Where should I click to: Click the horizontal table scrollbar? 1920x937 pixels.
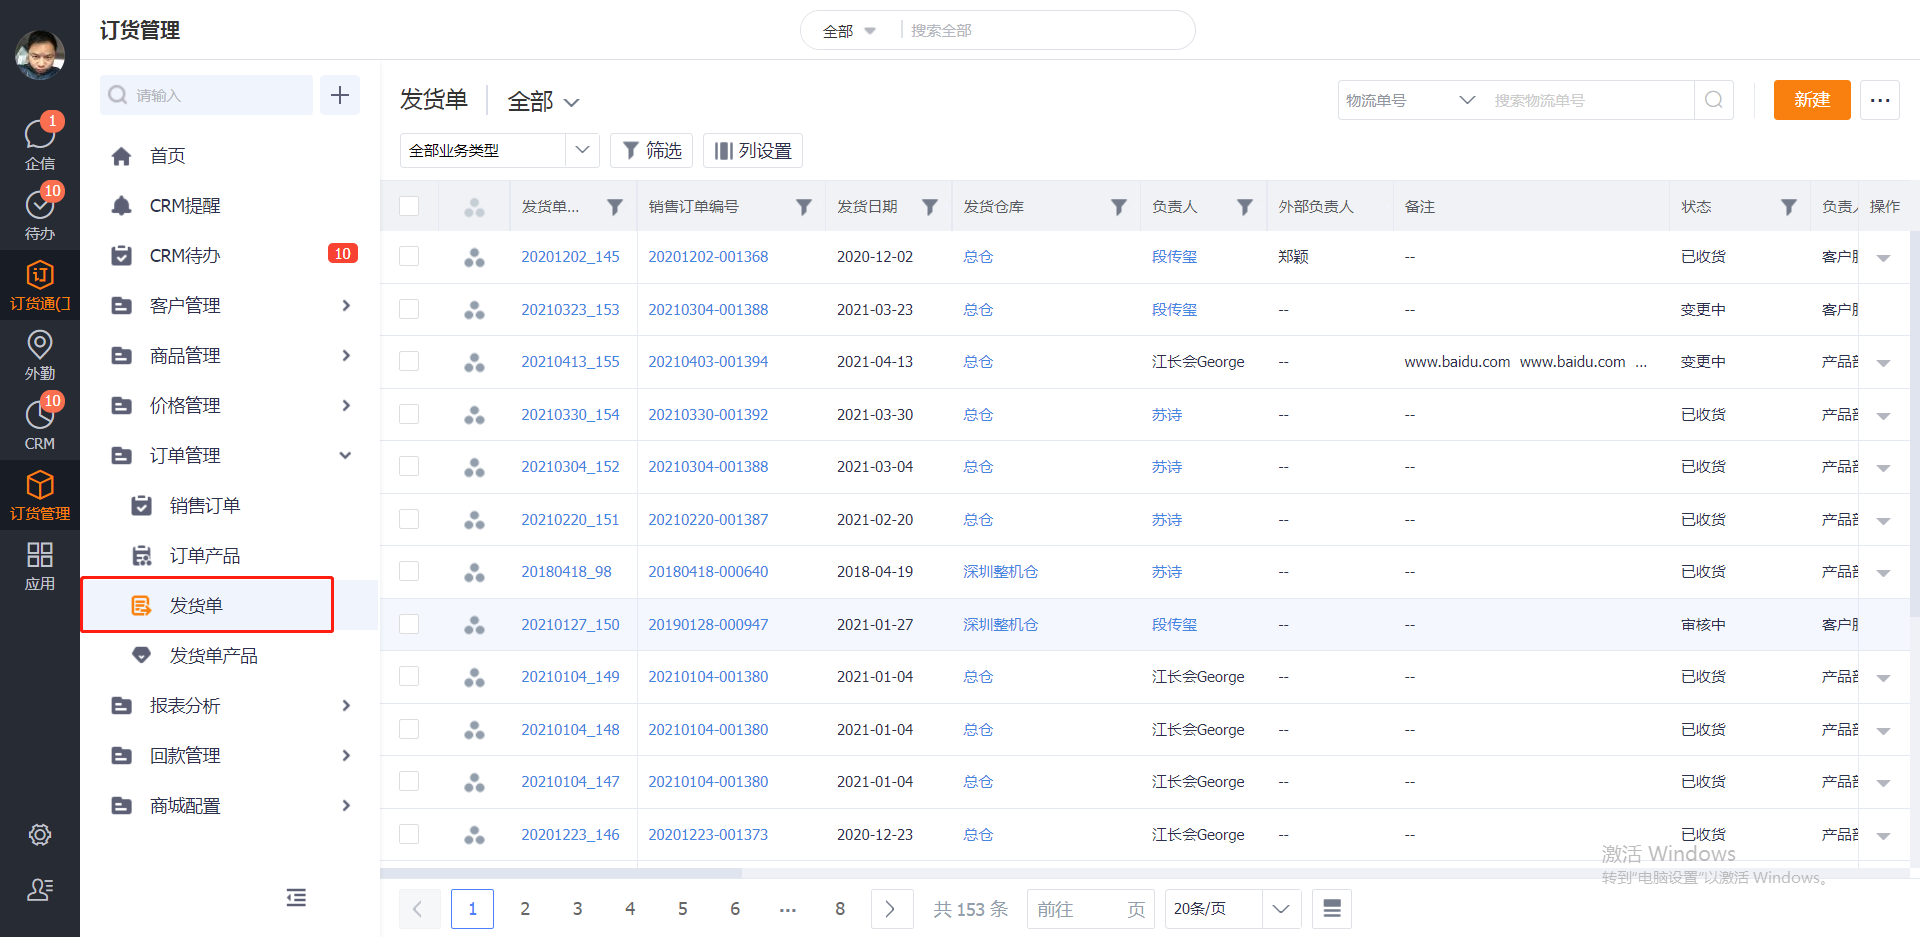point(561,873)
